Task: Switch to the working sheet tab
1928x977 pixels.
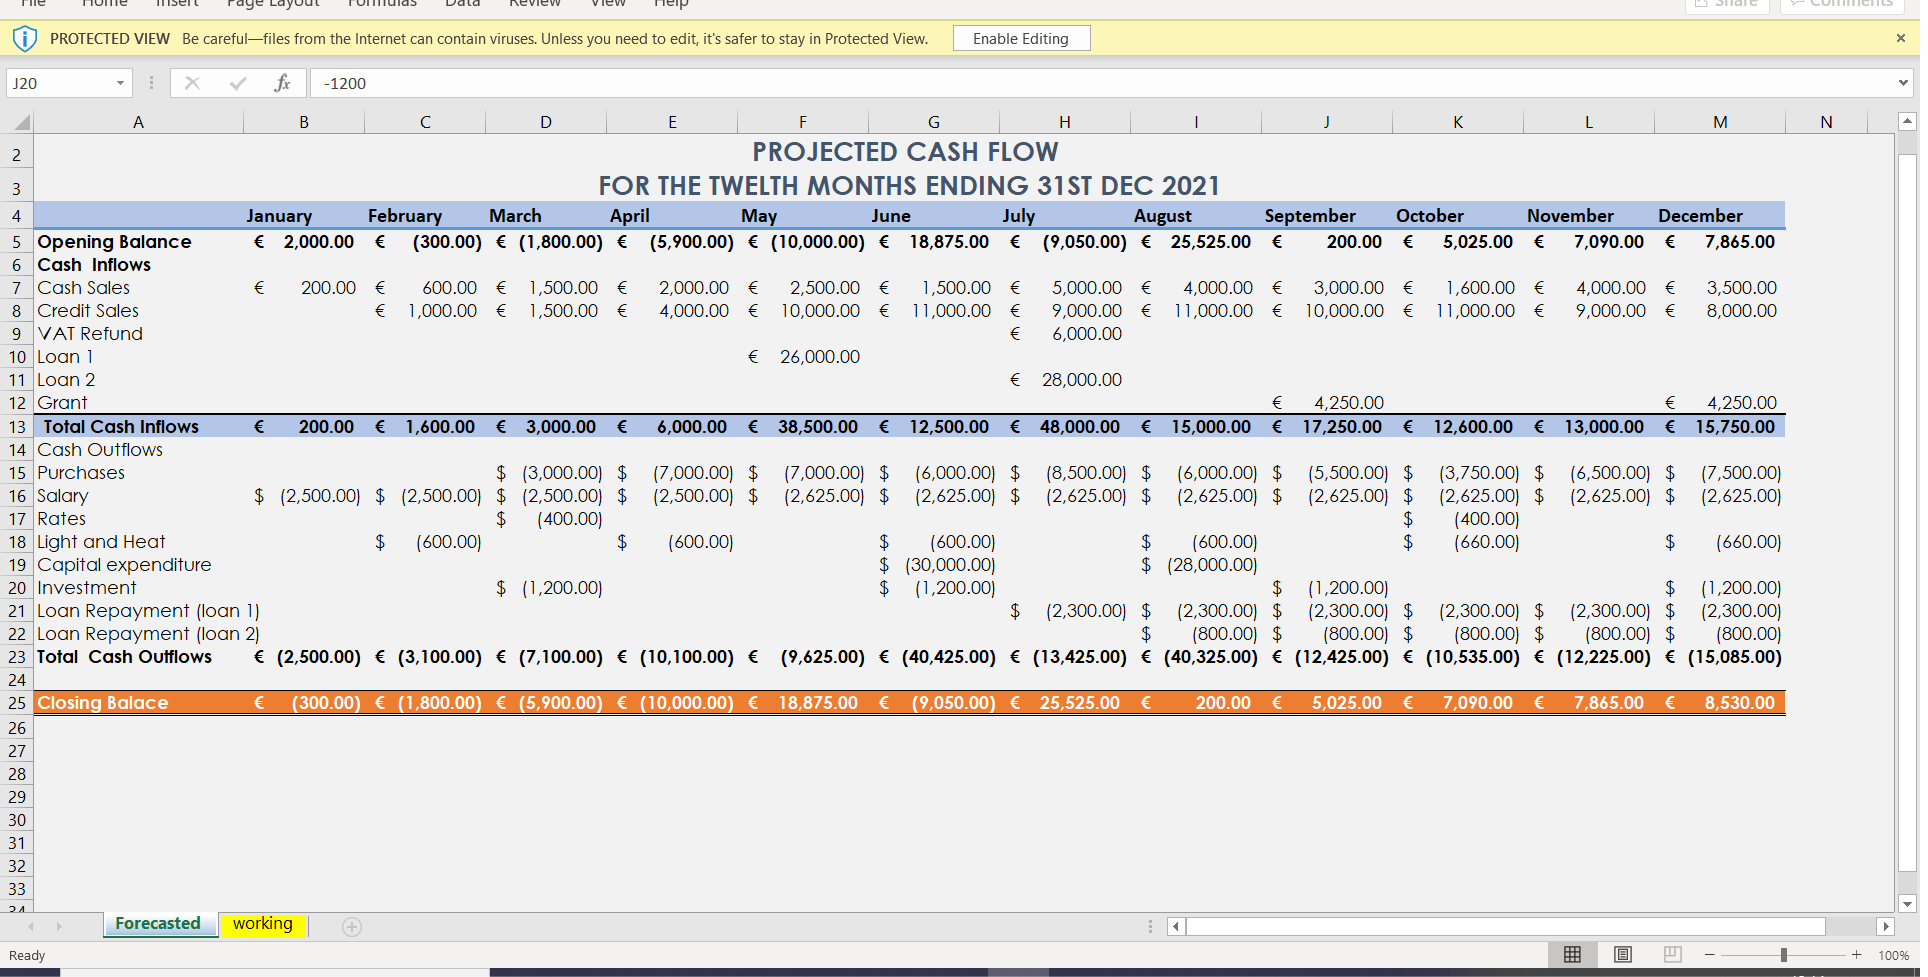Action: click(x=263, y=924)
